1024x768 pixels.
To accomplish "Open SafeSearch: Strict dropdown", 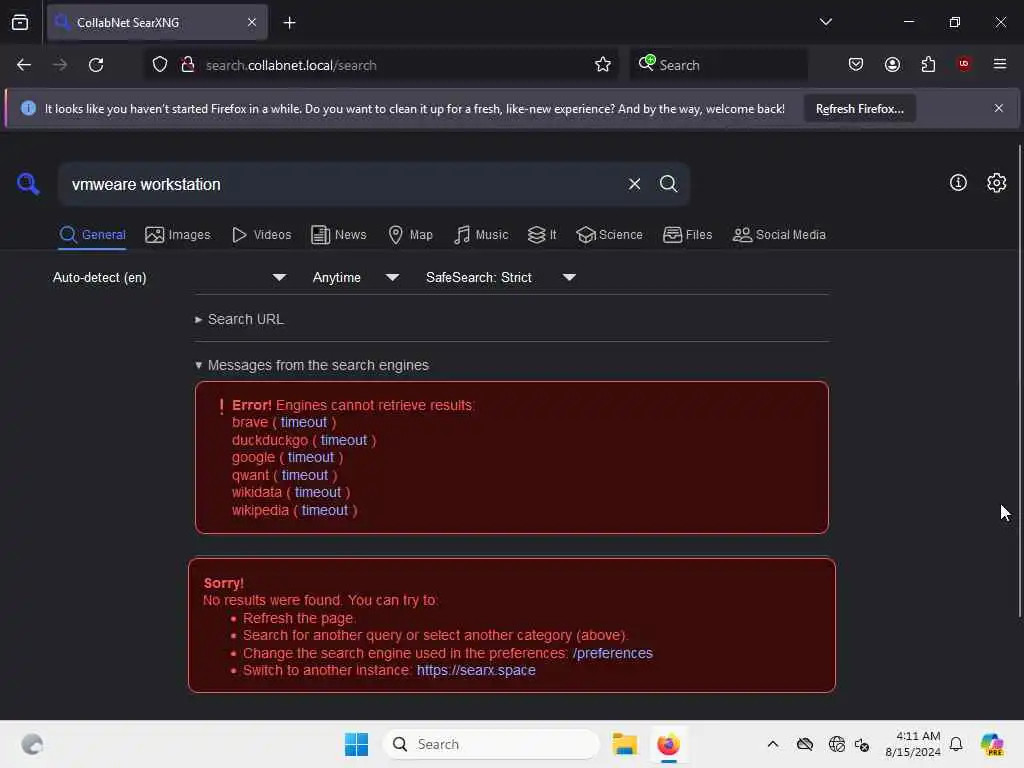I will (500, 278).
